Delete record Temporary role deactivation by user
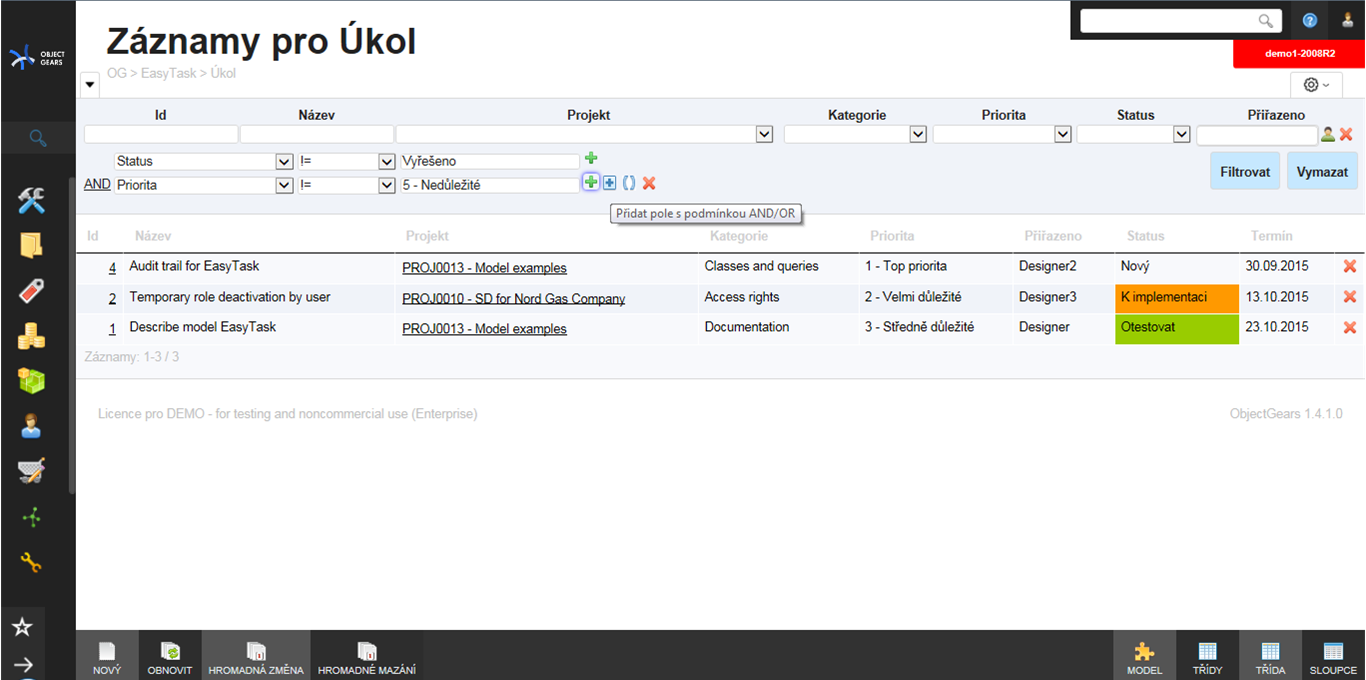This screenshot has height=680, width=1366. [1350, 297]
